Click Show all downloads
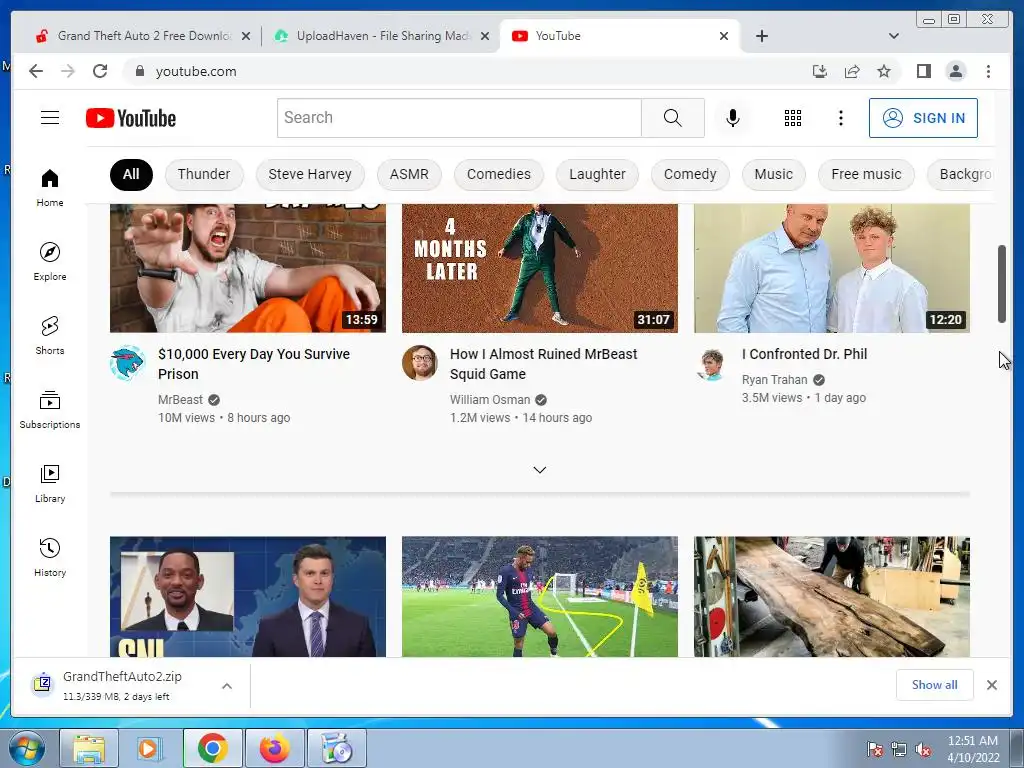The width and height of the screenshot is (1024, 768). point(935,684)
